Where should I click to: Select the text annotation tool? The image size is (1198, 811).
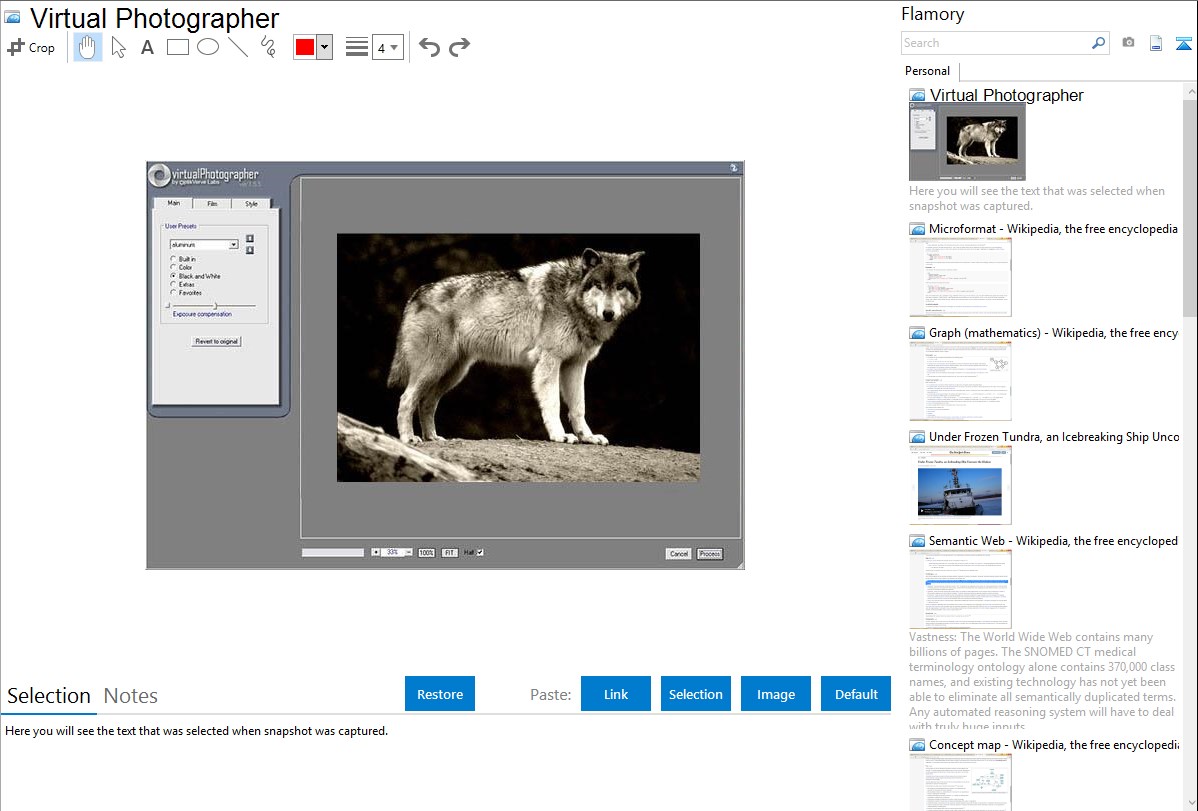click(147, 48)
